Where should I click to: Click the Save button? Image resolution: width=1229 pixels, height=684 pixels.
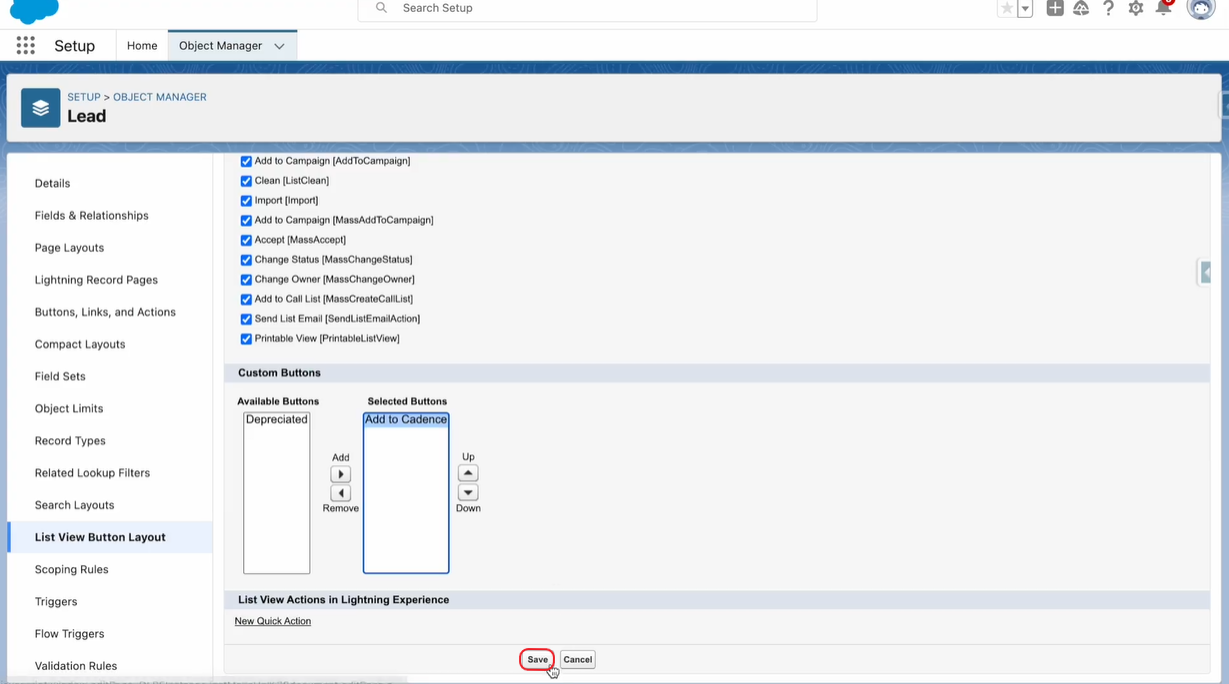pyautogui.click(x=537, y=659)
